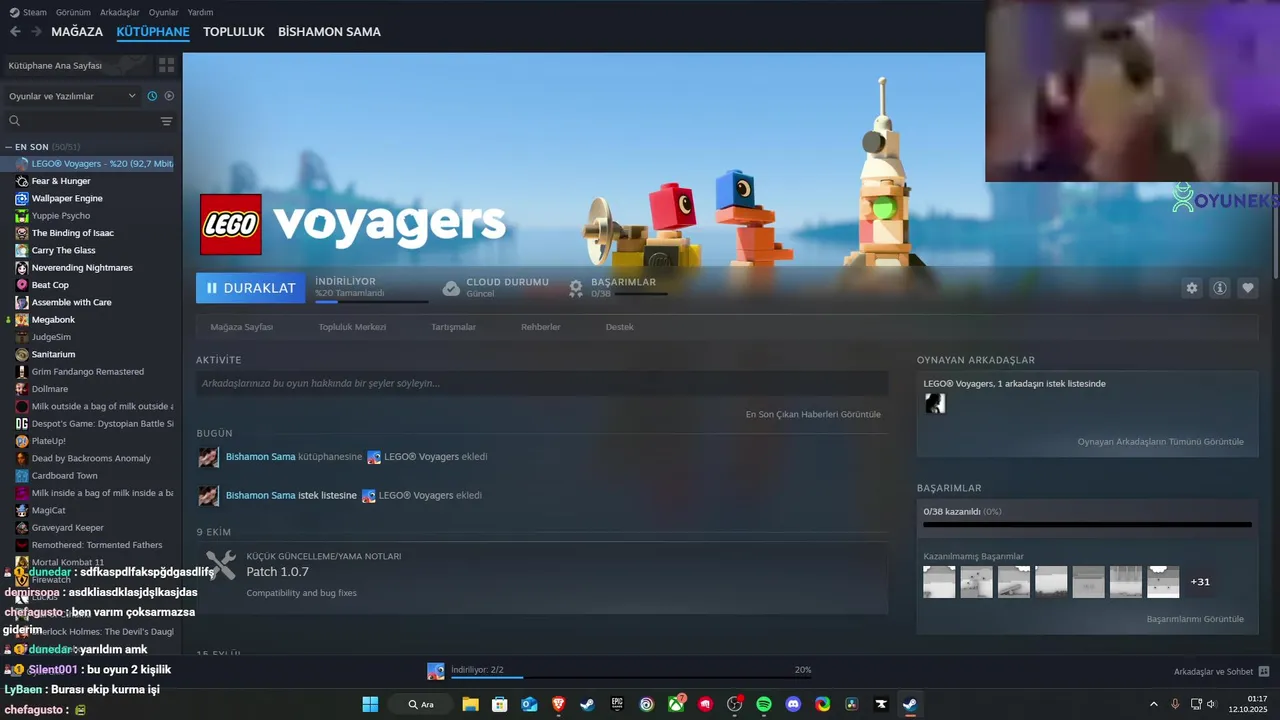Screen dimensions: 1280x720
Task: Go back with navigation arrow
Action: click(x=15, y=32)
